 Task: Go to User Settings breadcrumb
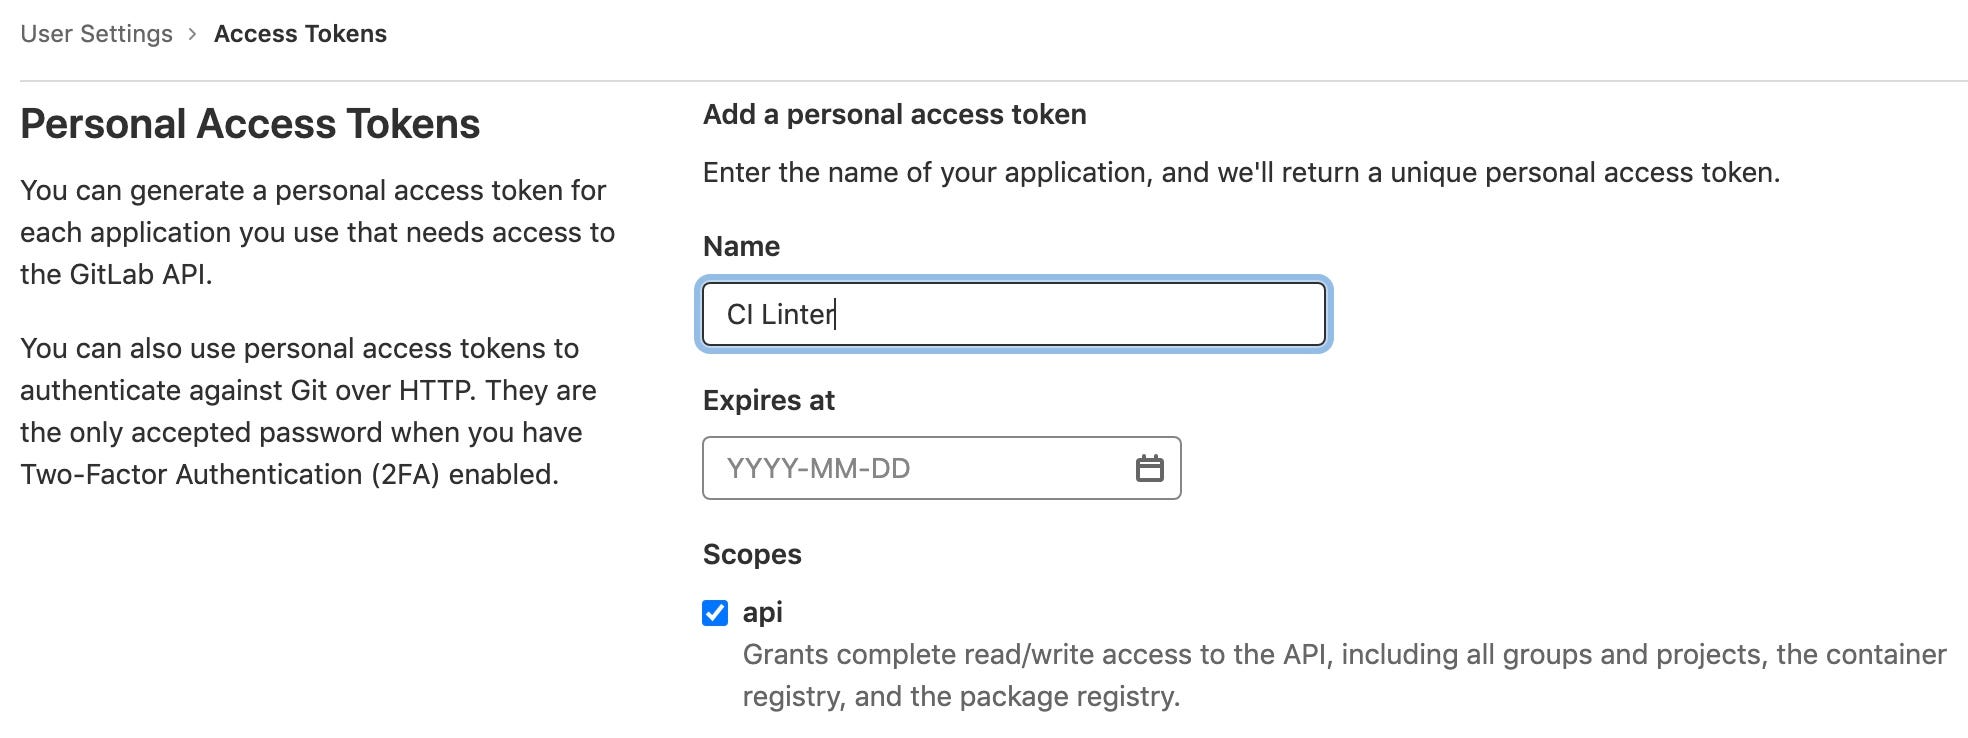click(96, 34)
